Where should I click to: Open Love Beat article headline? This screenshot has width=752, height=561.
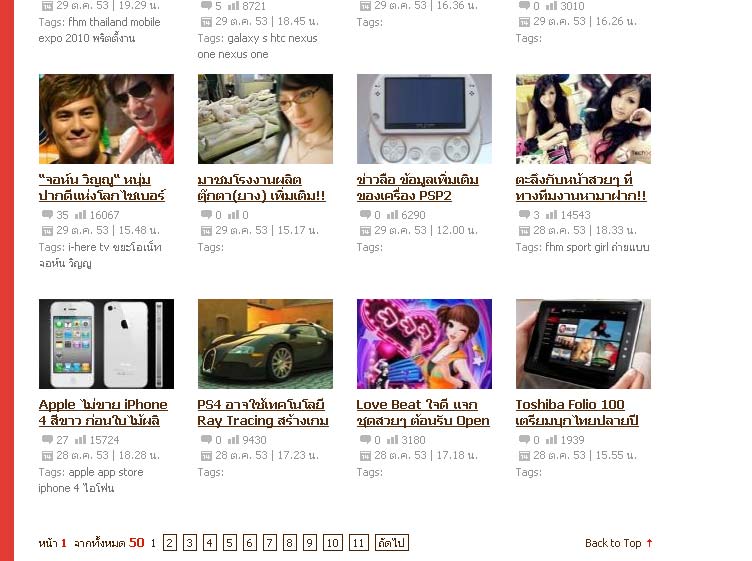(x=423, y=412)
